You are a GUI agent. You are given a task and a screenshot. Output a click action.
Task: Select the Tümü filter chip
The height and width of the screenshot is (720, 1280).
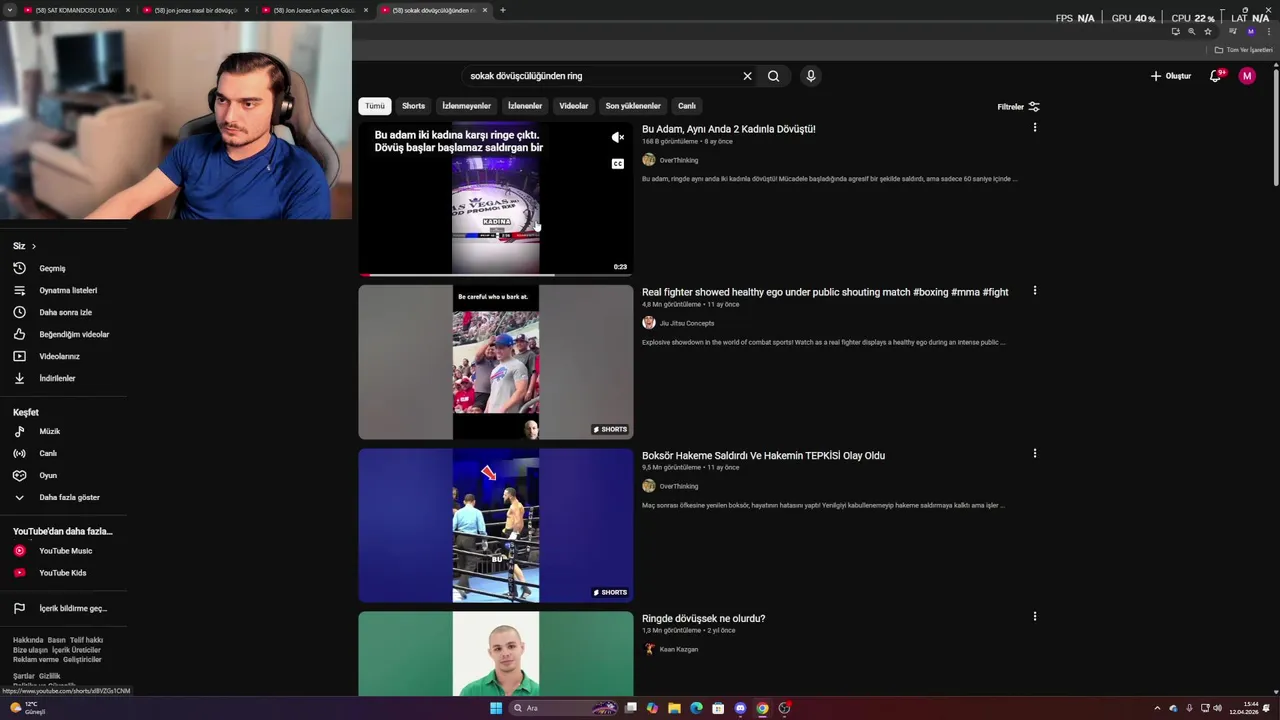(x=375, y=106)
